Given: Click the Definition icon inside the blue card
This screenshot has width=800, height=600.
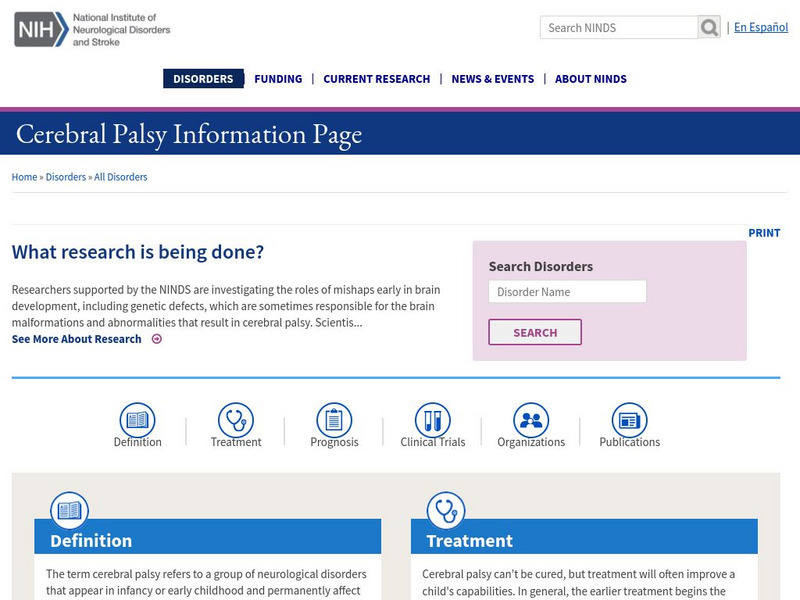Looking at the screenshot, I should click(70, 510).
